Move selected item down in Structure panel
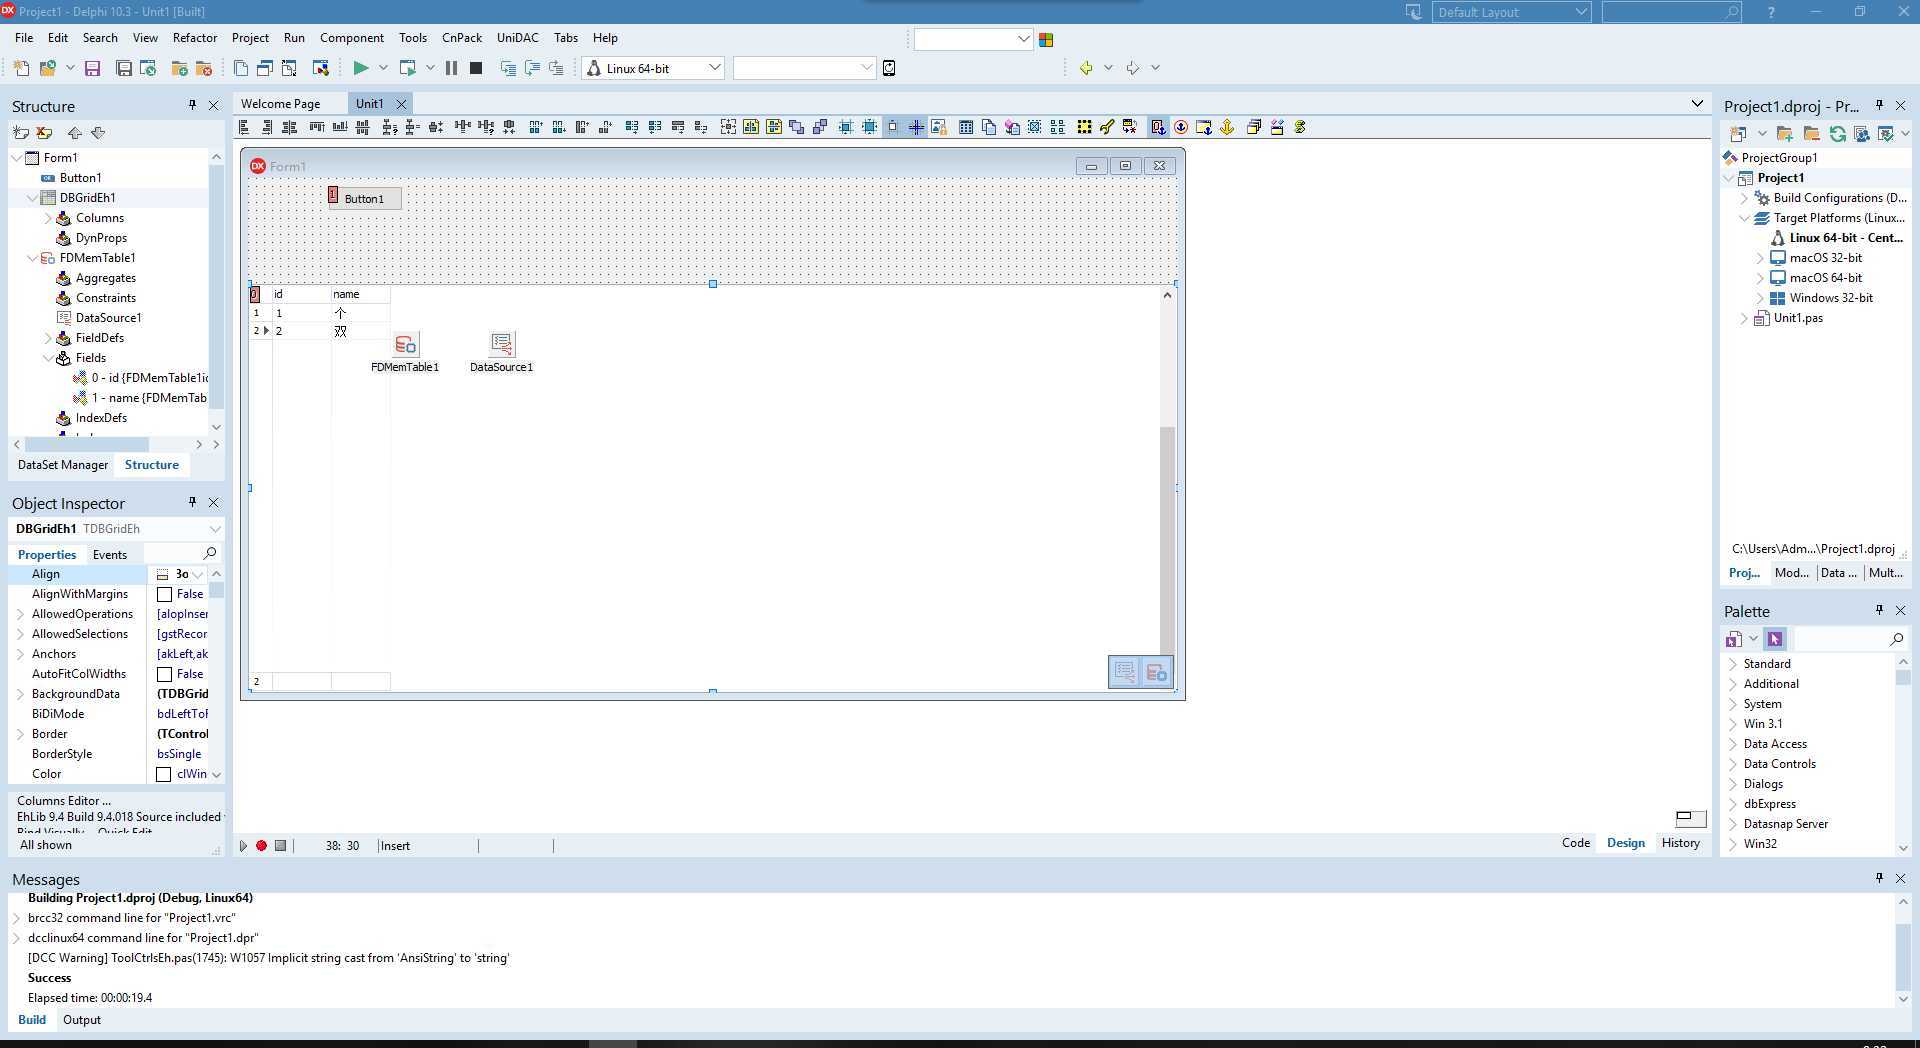The width and height of the screenshot is (1920, 1048). pos(98,133)
